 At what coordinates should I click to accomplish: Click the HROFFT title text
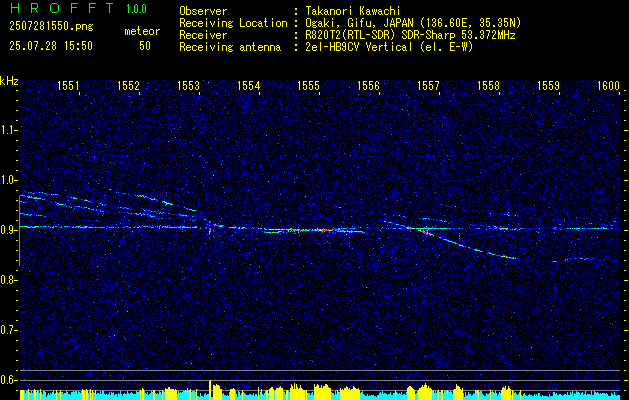point(62,8)
